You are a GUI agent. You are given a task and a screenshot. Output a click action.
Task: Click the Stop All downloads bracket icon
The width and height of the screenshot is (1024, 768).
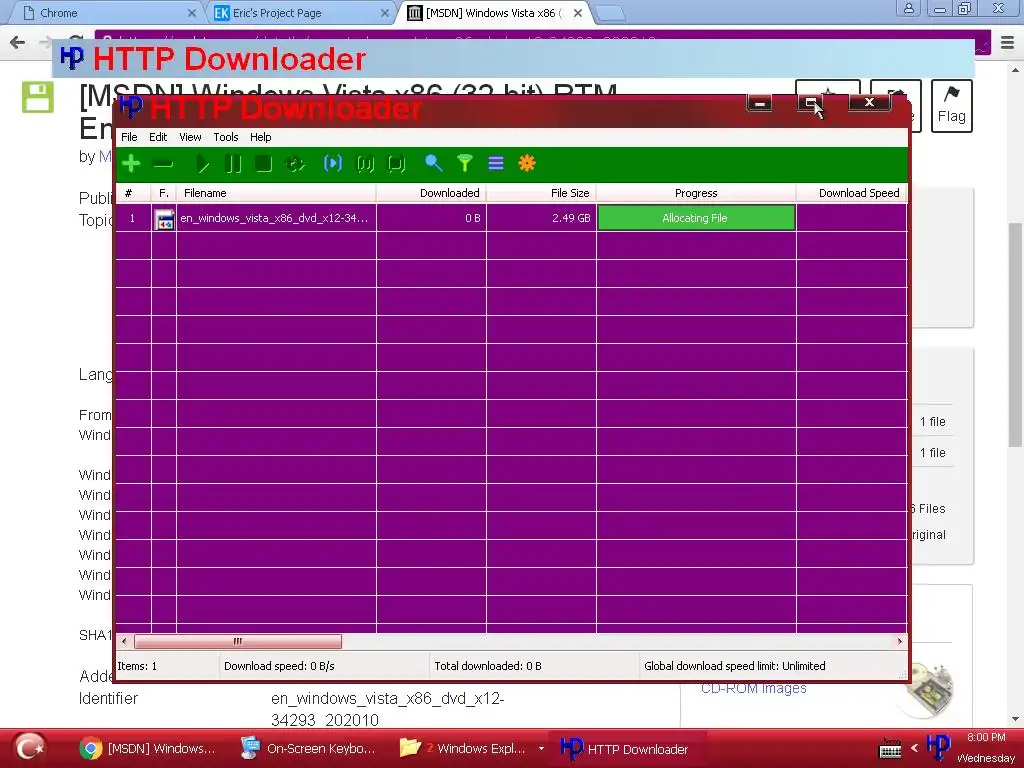(x=397, y=163)
